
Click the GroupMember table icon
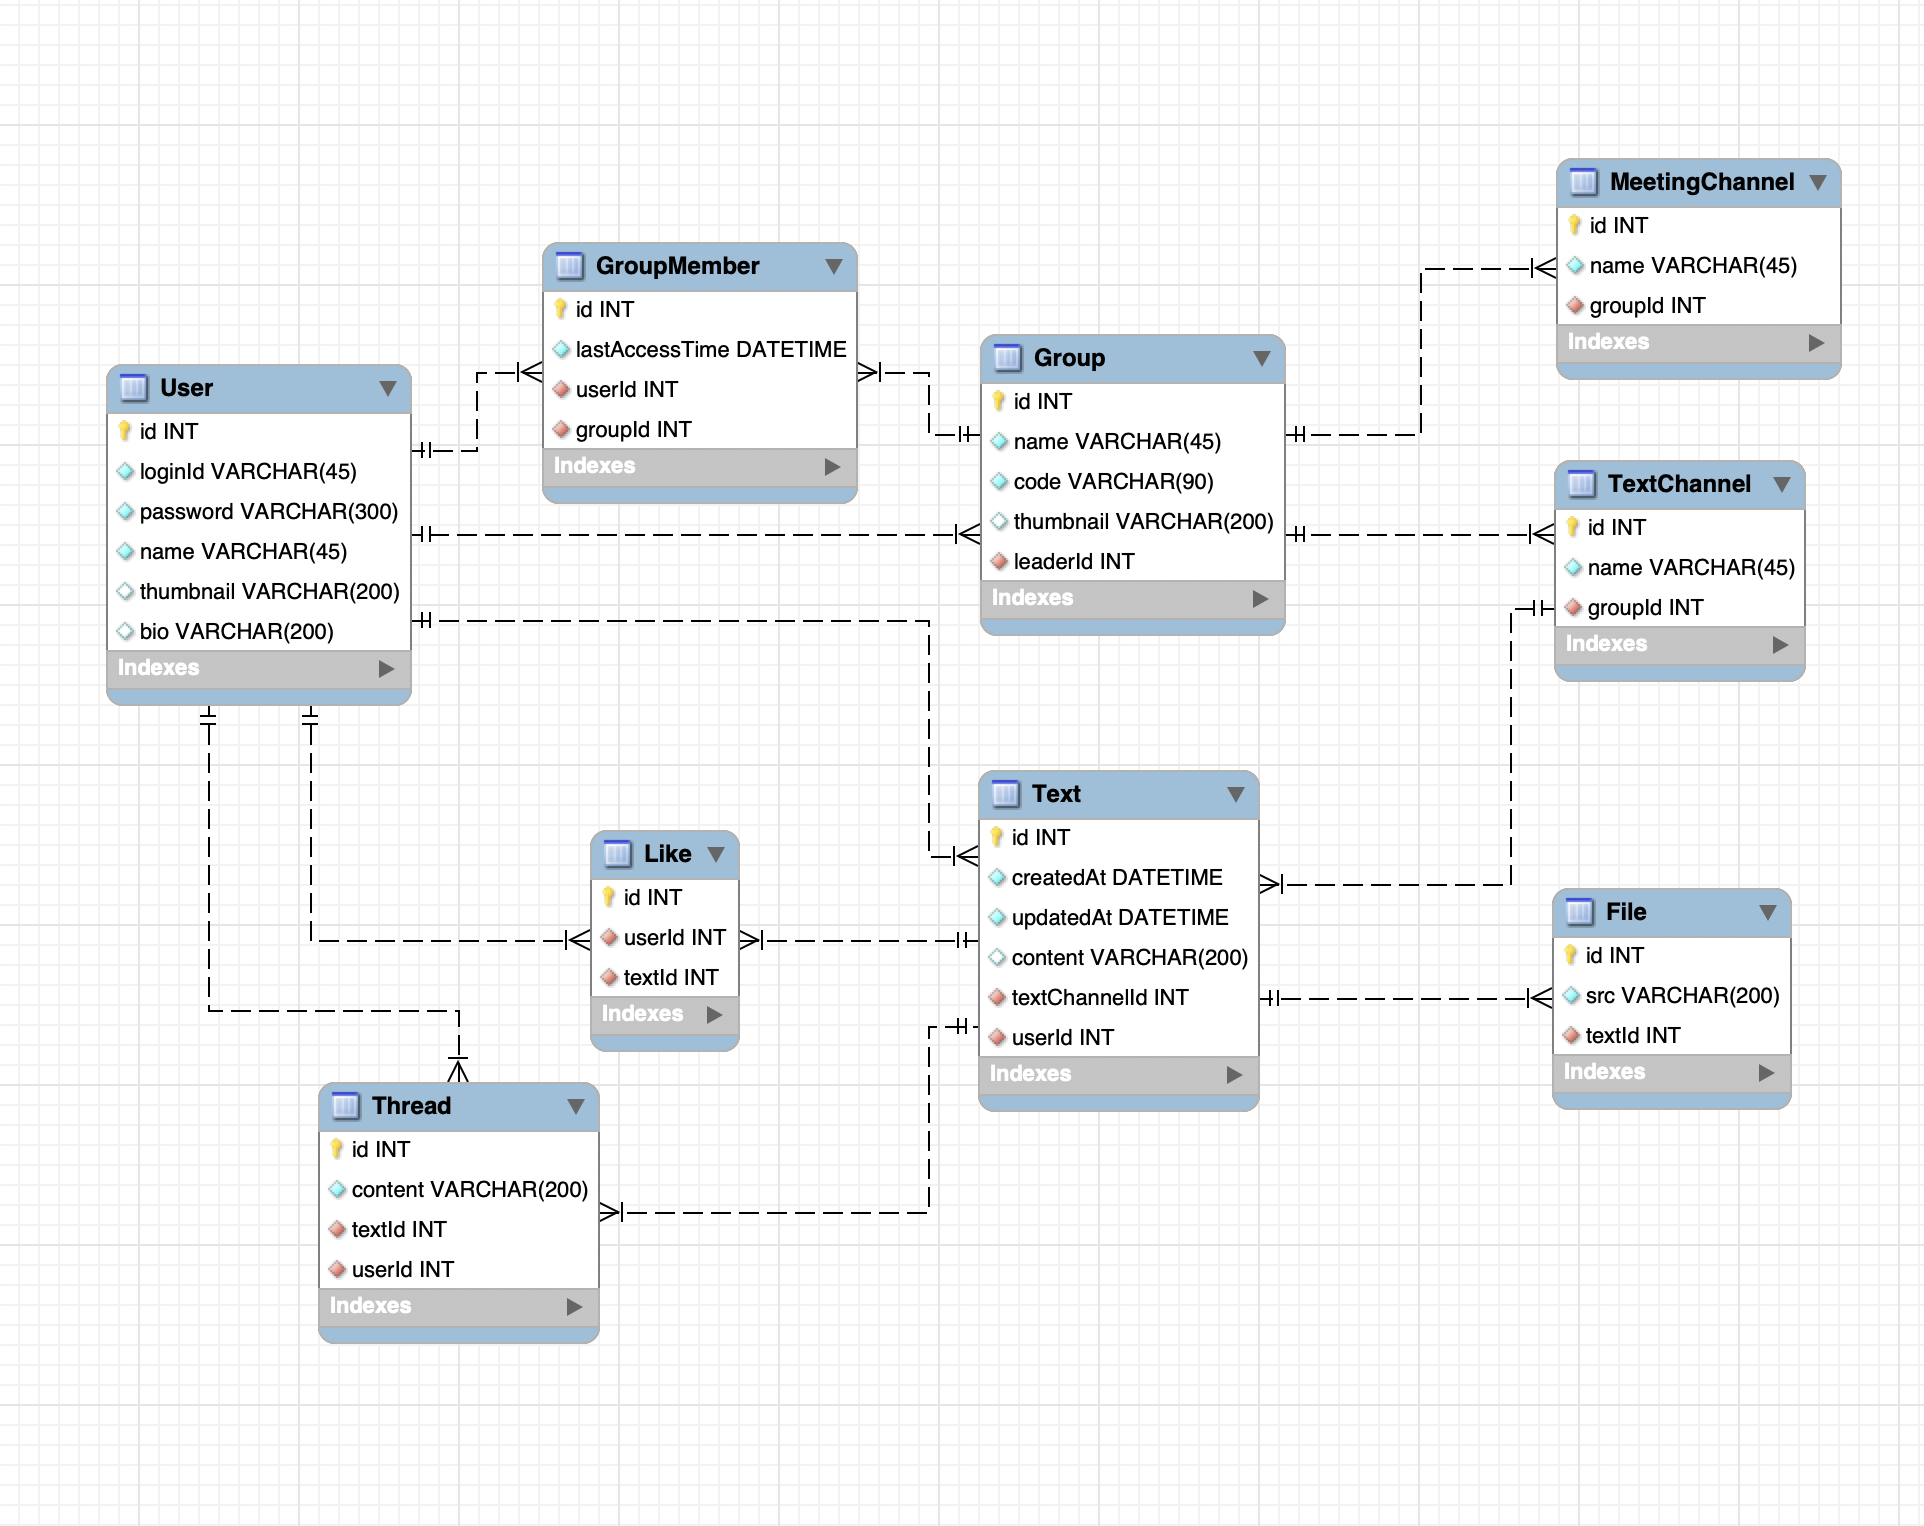click(x=569, y=266)
